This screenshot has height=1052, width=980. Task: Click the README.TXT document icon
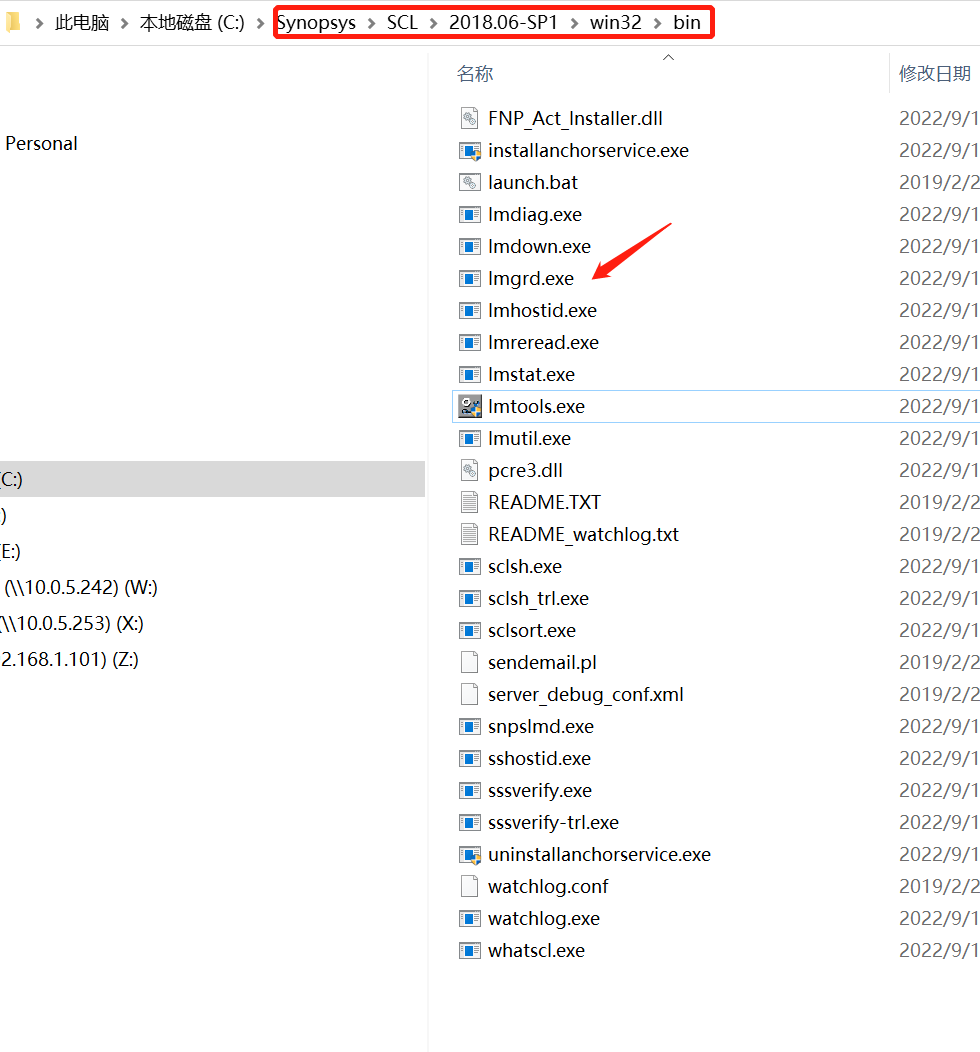470,503
